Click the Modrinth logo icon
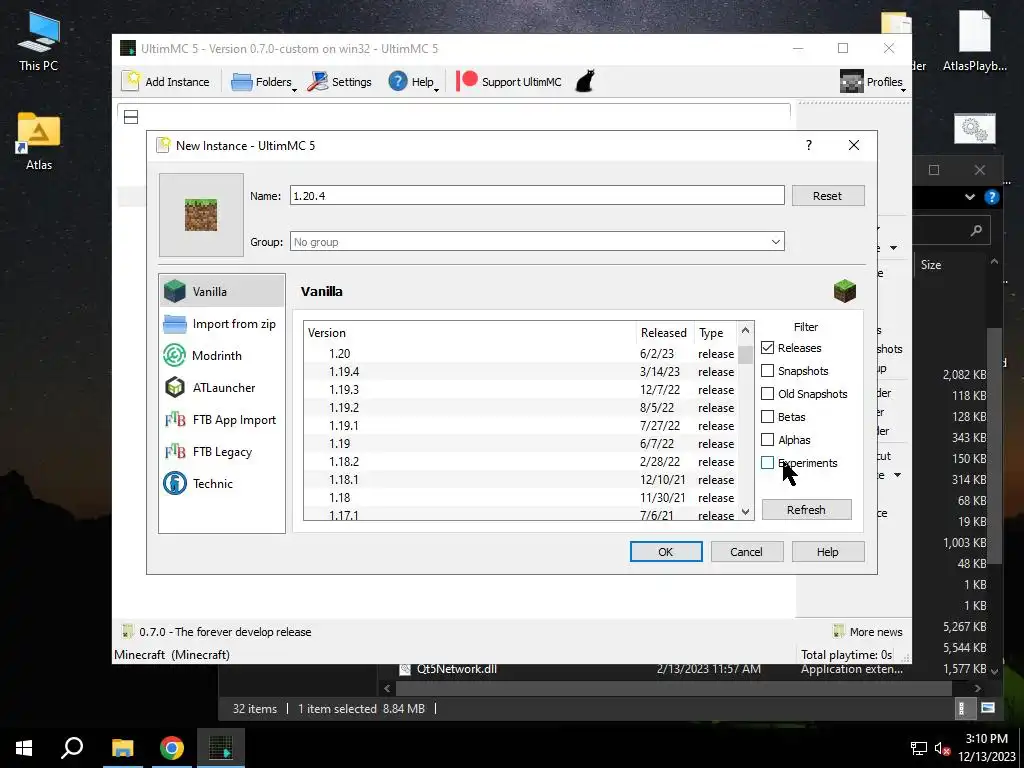This screenshot has height=768, width=1024. click(x=175, y=355)
